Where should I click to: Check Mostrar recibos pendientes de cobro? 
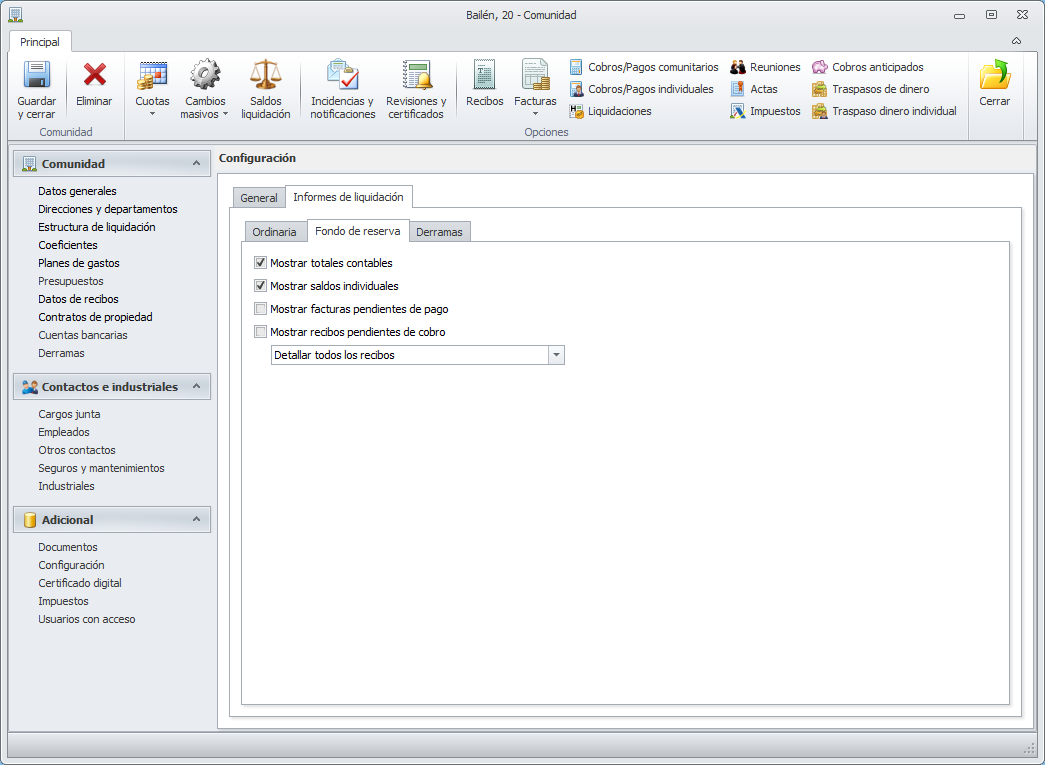[261, 332]
